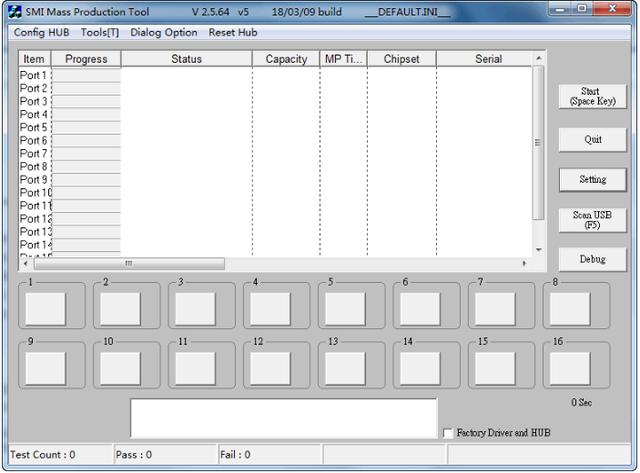Image resolution: width=640 pixels, height=473 pixels.
Task: Select the Port 10 row
Action: click(276, 193)
